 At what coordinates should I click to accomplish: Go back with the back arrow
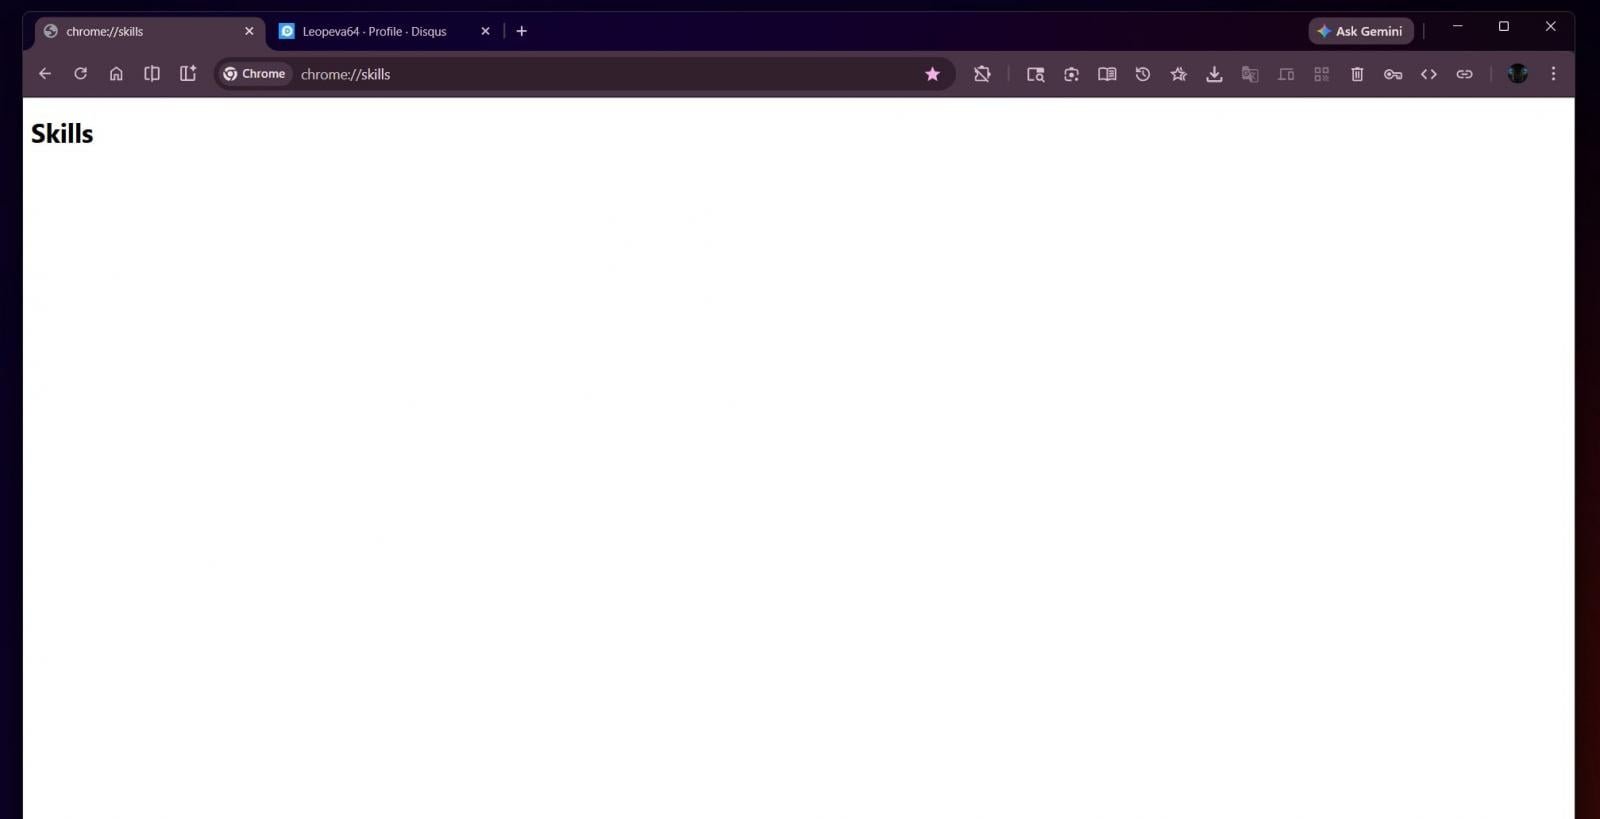(x=45, y=74)
